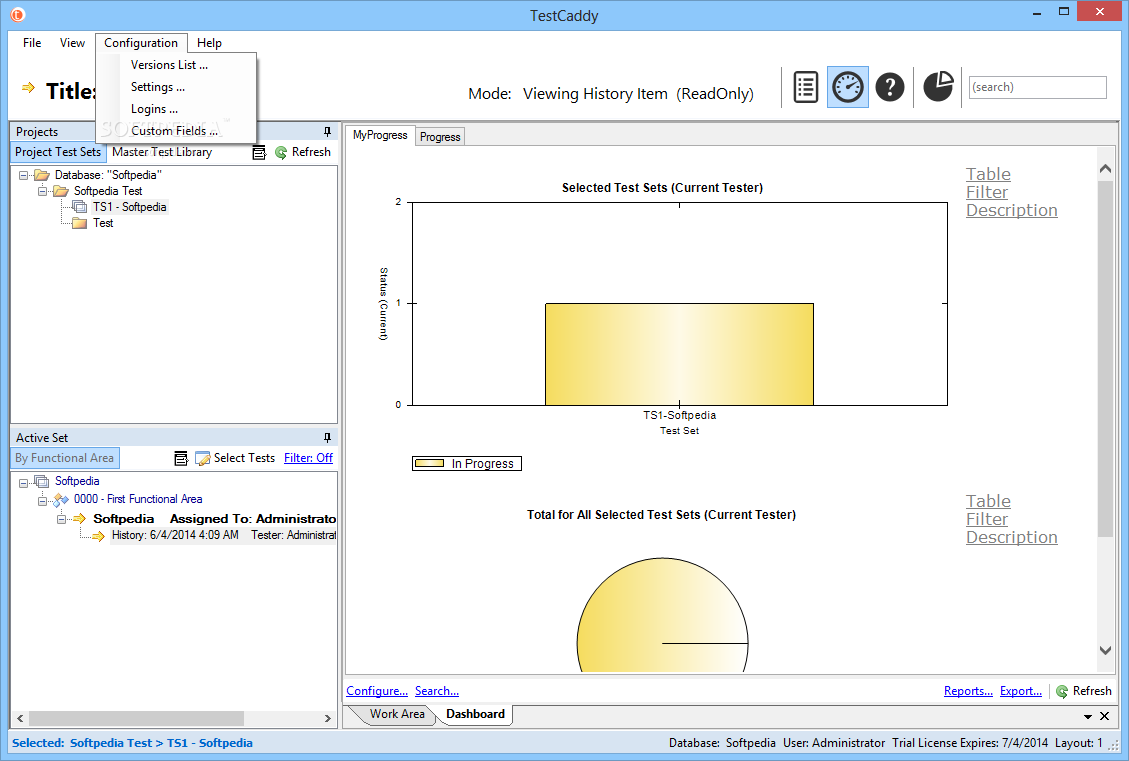Image resolution: width=1129 pixels, height=761 pixels.
Task: Open the File menu
Action: point(32,42)
